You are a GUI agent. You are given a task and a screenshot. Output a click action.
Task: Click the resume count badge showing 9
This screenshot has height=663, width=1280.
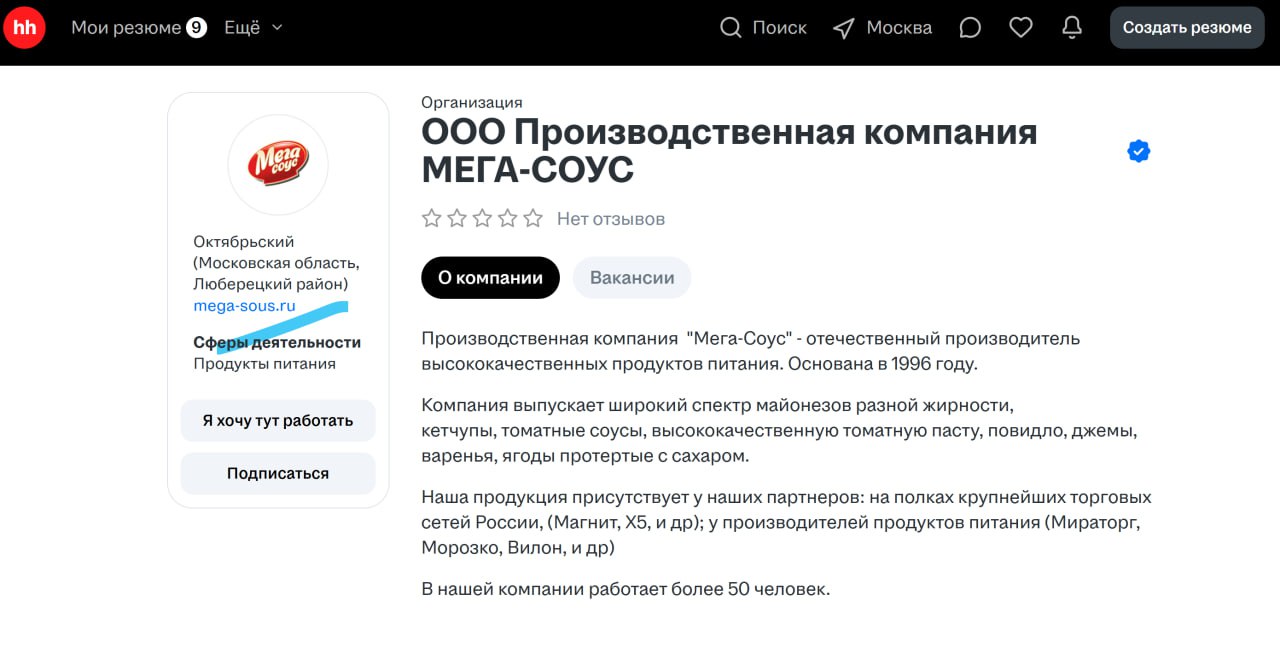click(x=196, y=28)
